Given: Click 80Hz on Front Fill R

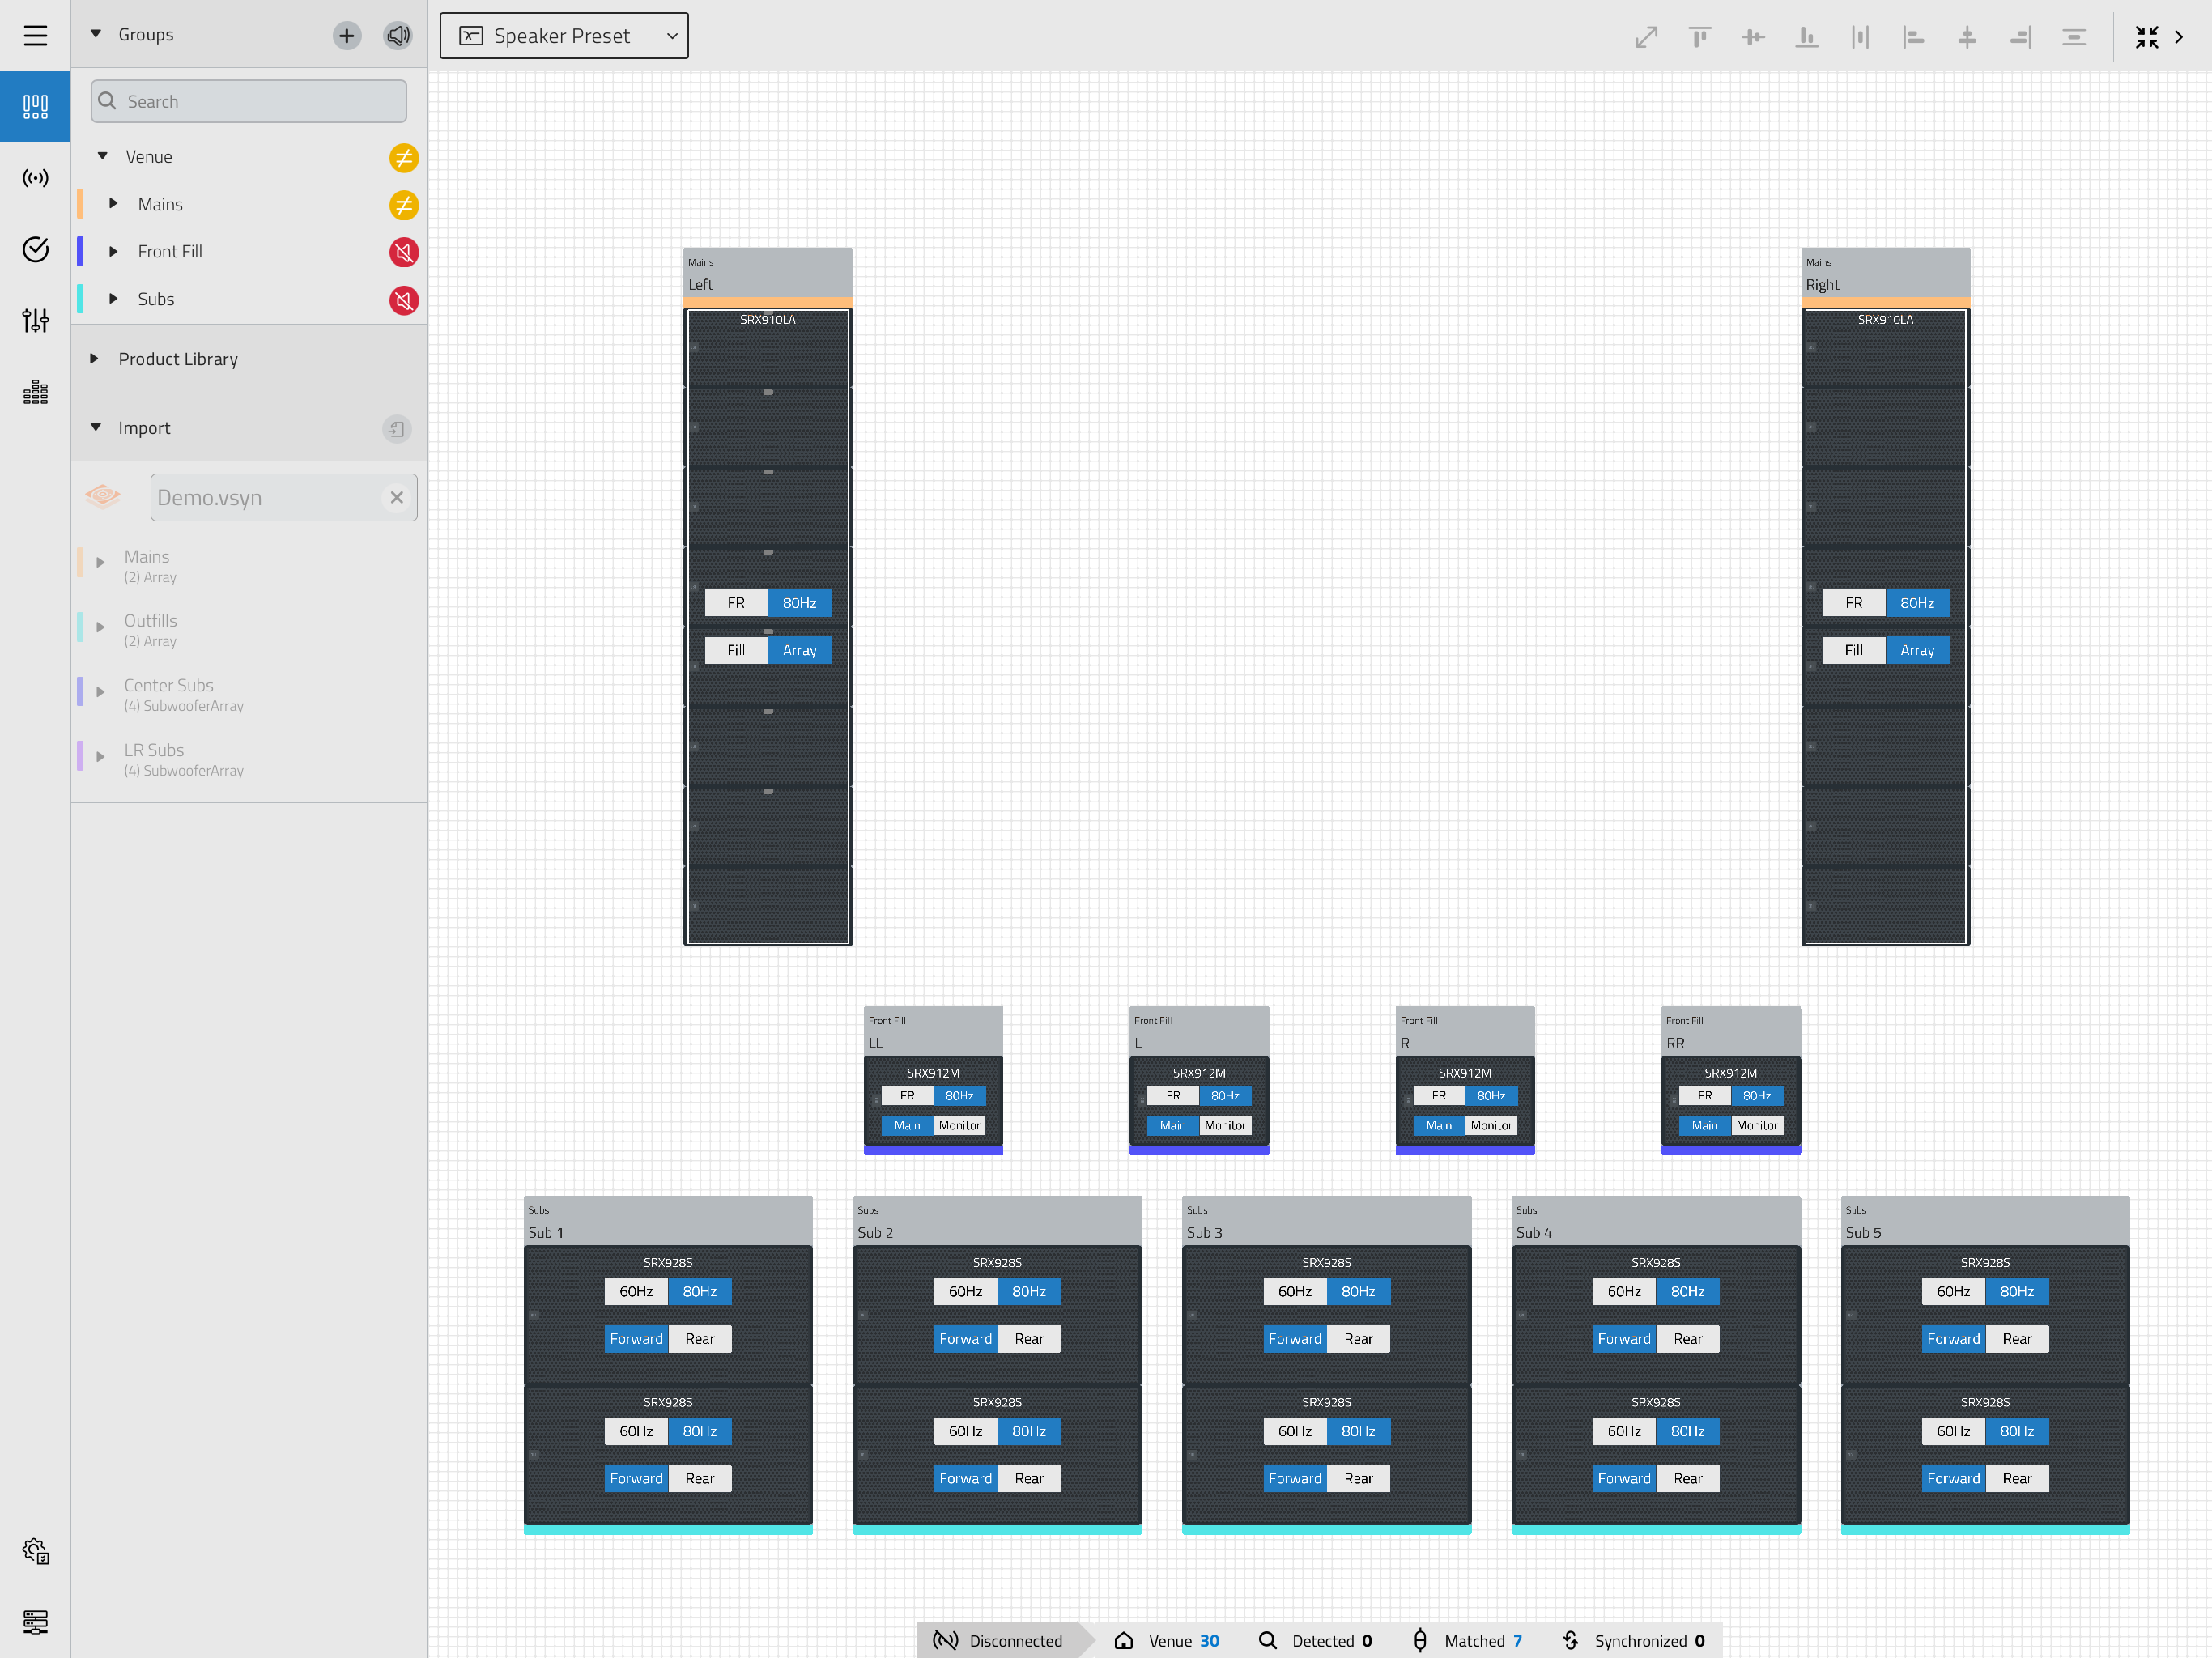Looking at the screenshot, I should 1490,1095.
